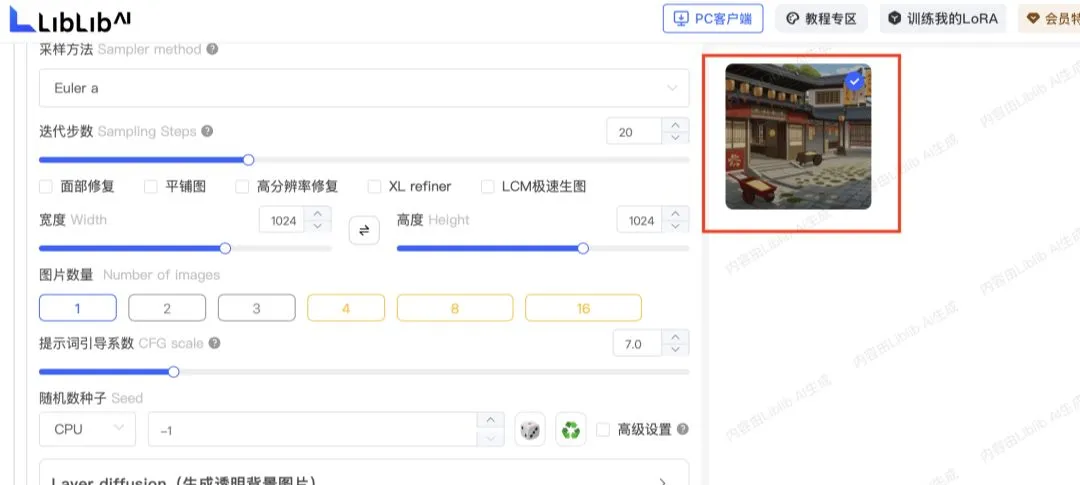1080x485 pixels.
Task: Decrease seed value with down arrow
Action: (x=490, y=438)
